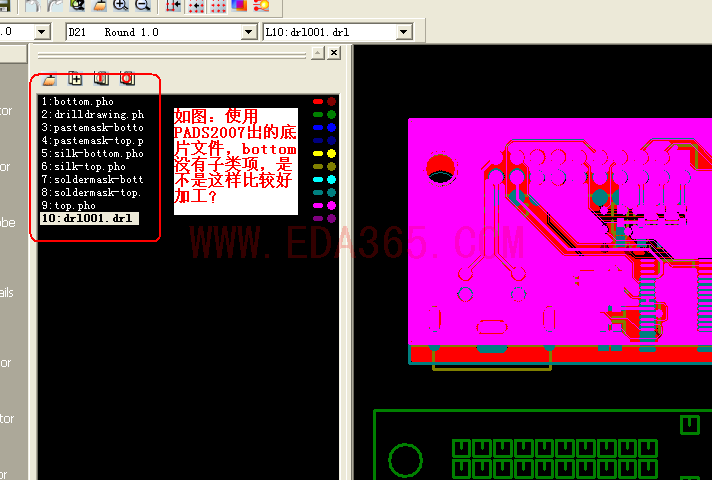Viewport: 713px width, 480px height.
Task: Click the teal draw-color pill for soldermask-top
Action: [318, 193]
